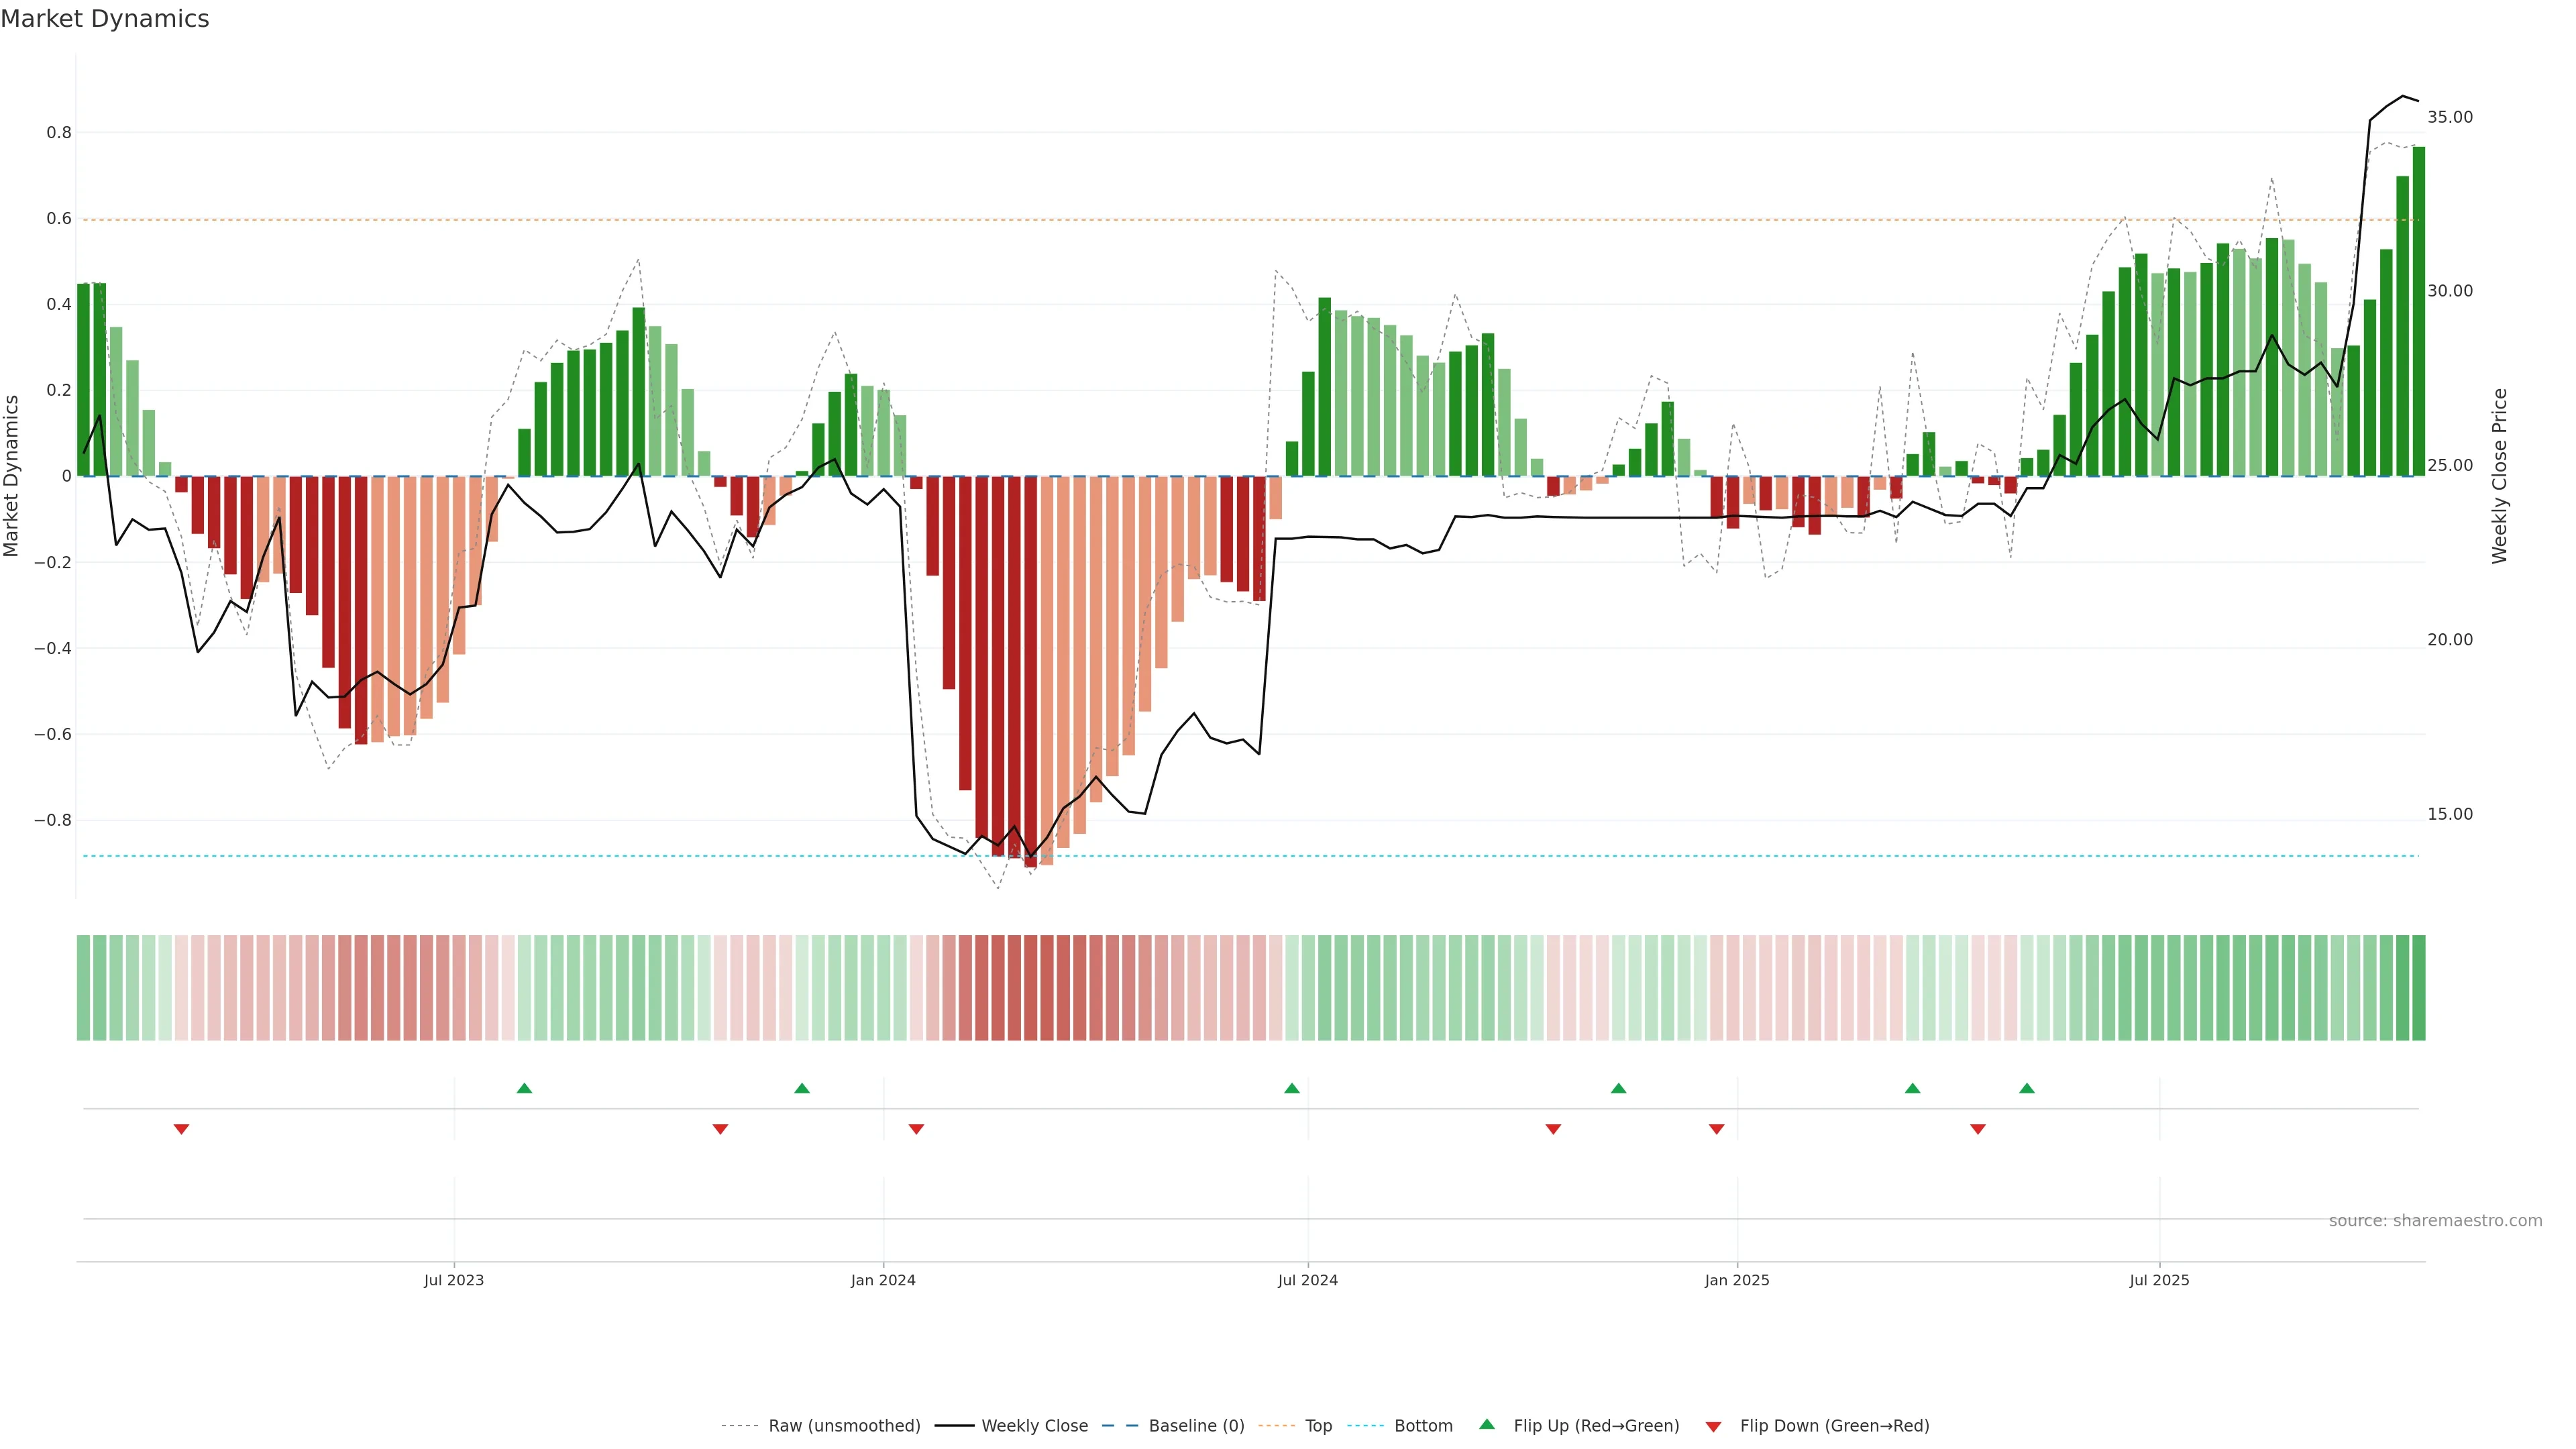
Task: Click the red flip-down marker just before Jan 2025
Action: point(1716,1129)
